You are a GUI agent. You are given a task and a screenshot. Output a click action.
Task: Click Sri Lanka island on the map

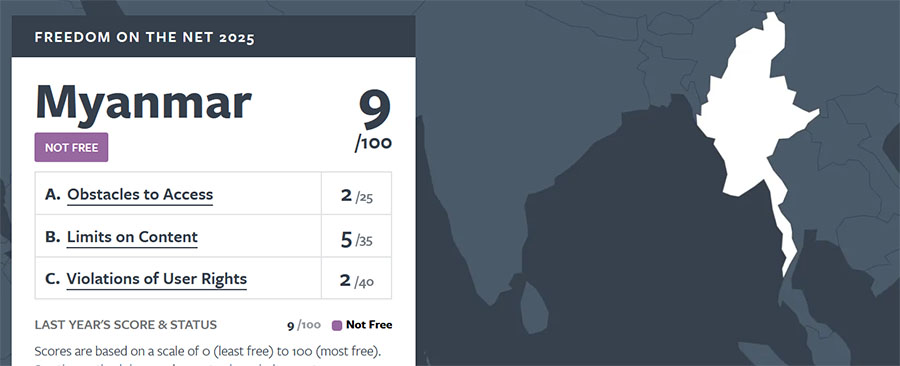point(535,302)
